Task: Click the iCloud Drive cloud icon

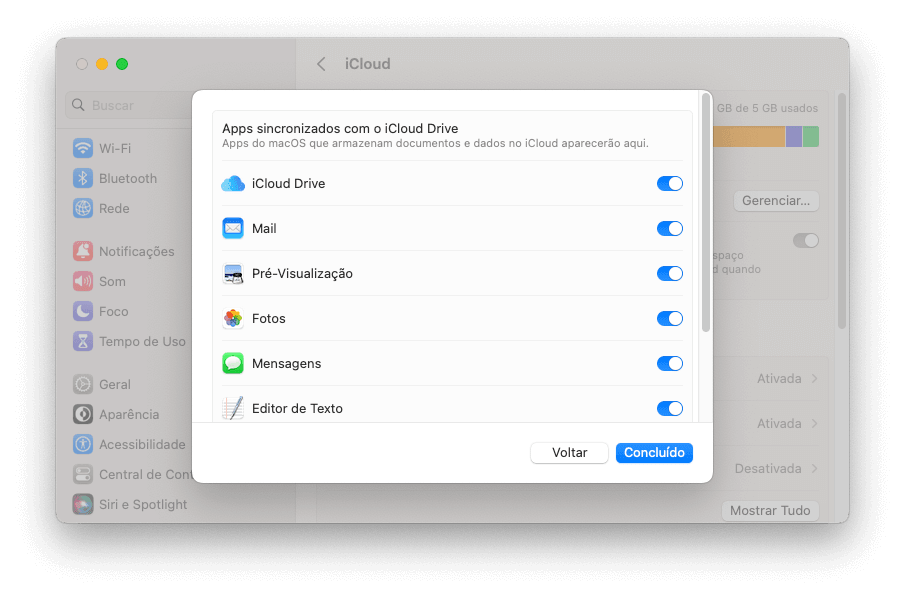Action: [233, 184]
